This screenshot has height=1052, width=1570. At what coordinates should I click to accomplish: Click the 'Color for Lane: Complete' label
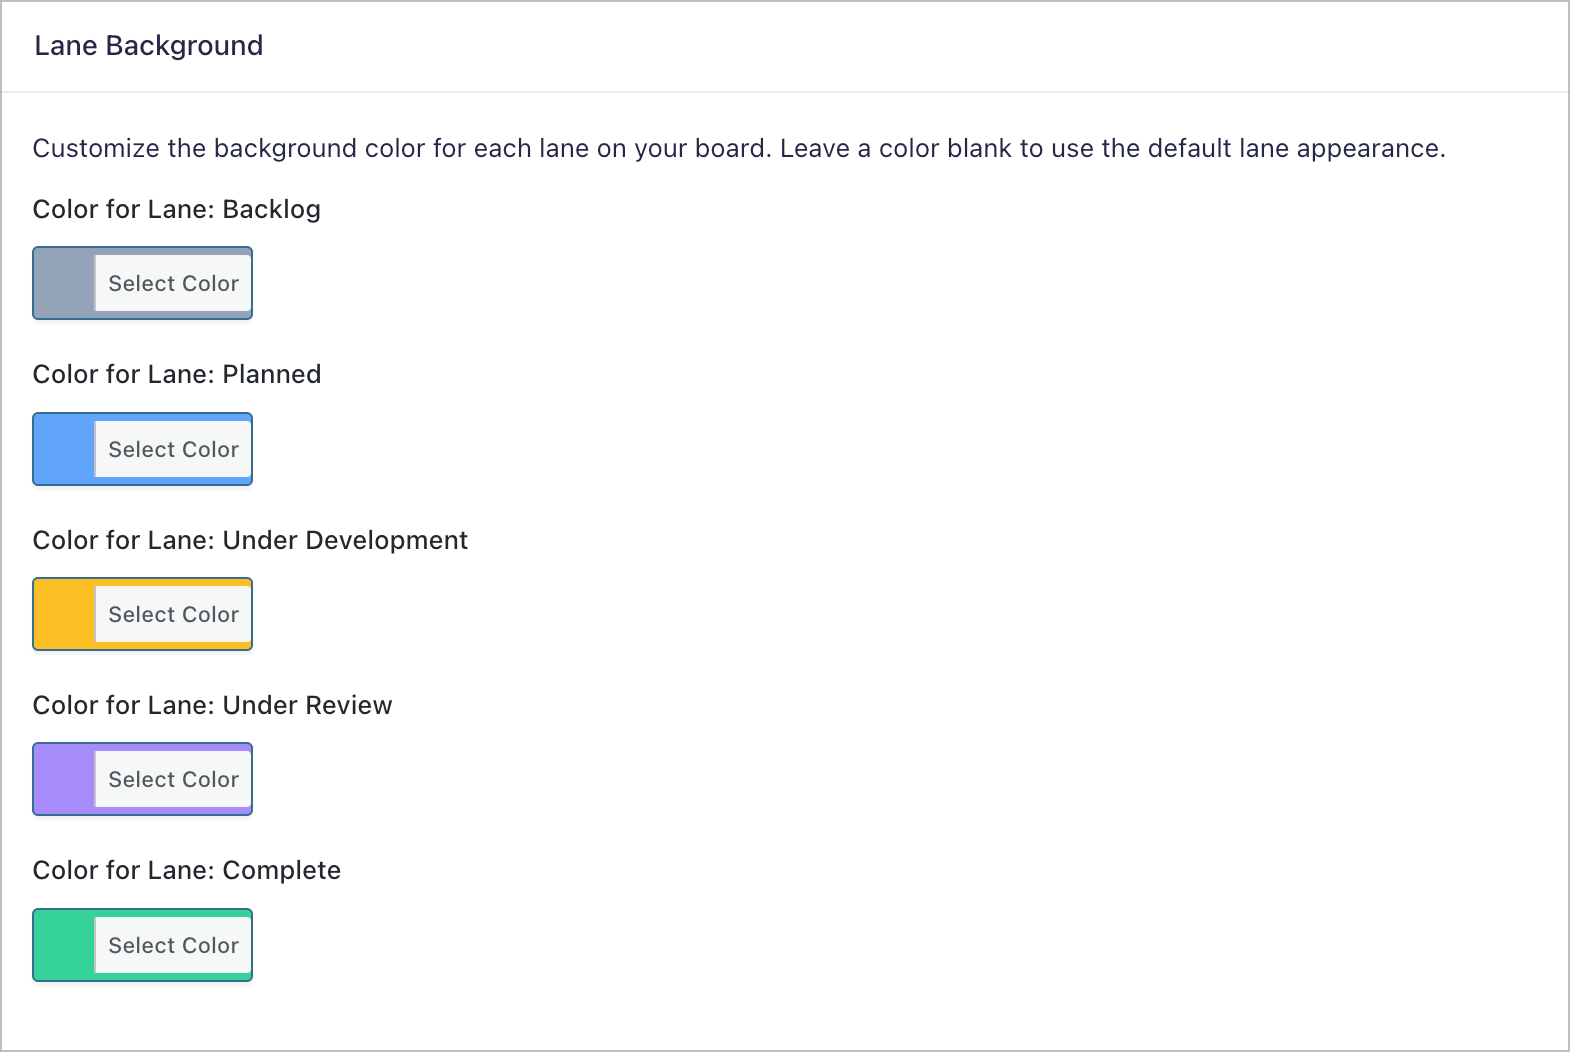187,870
